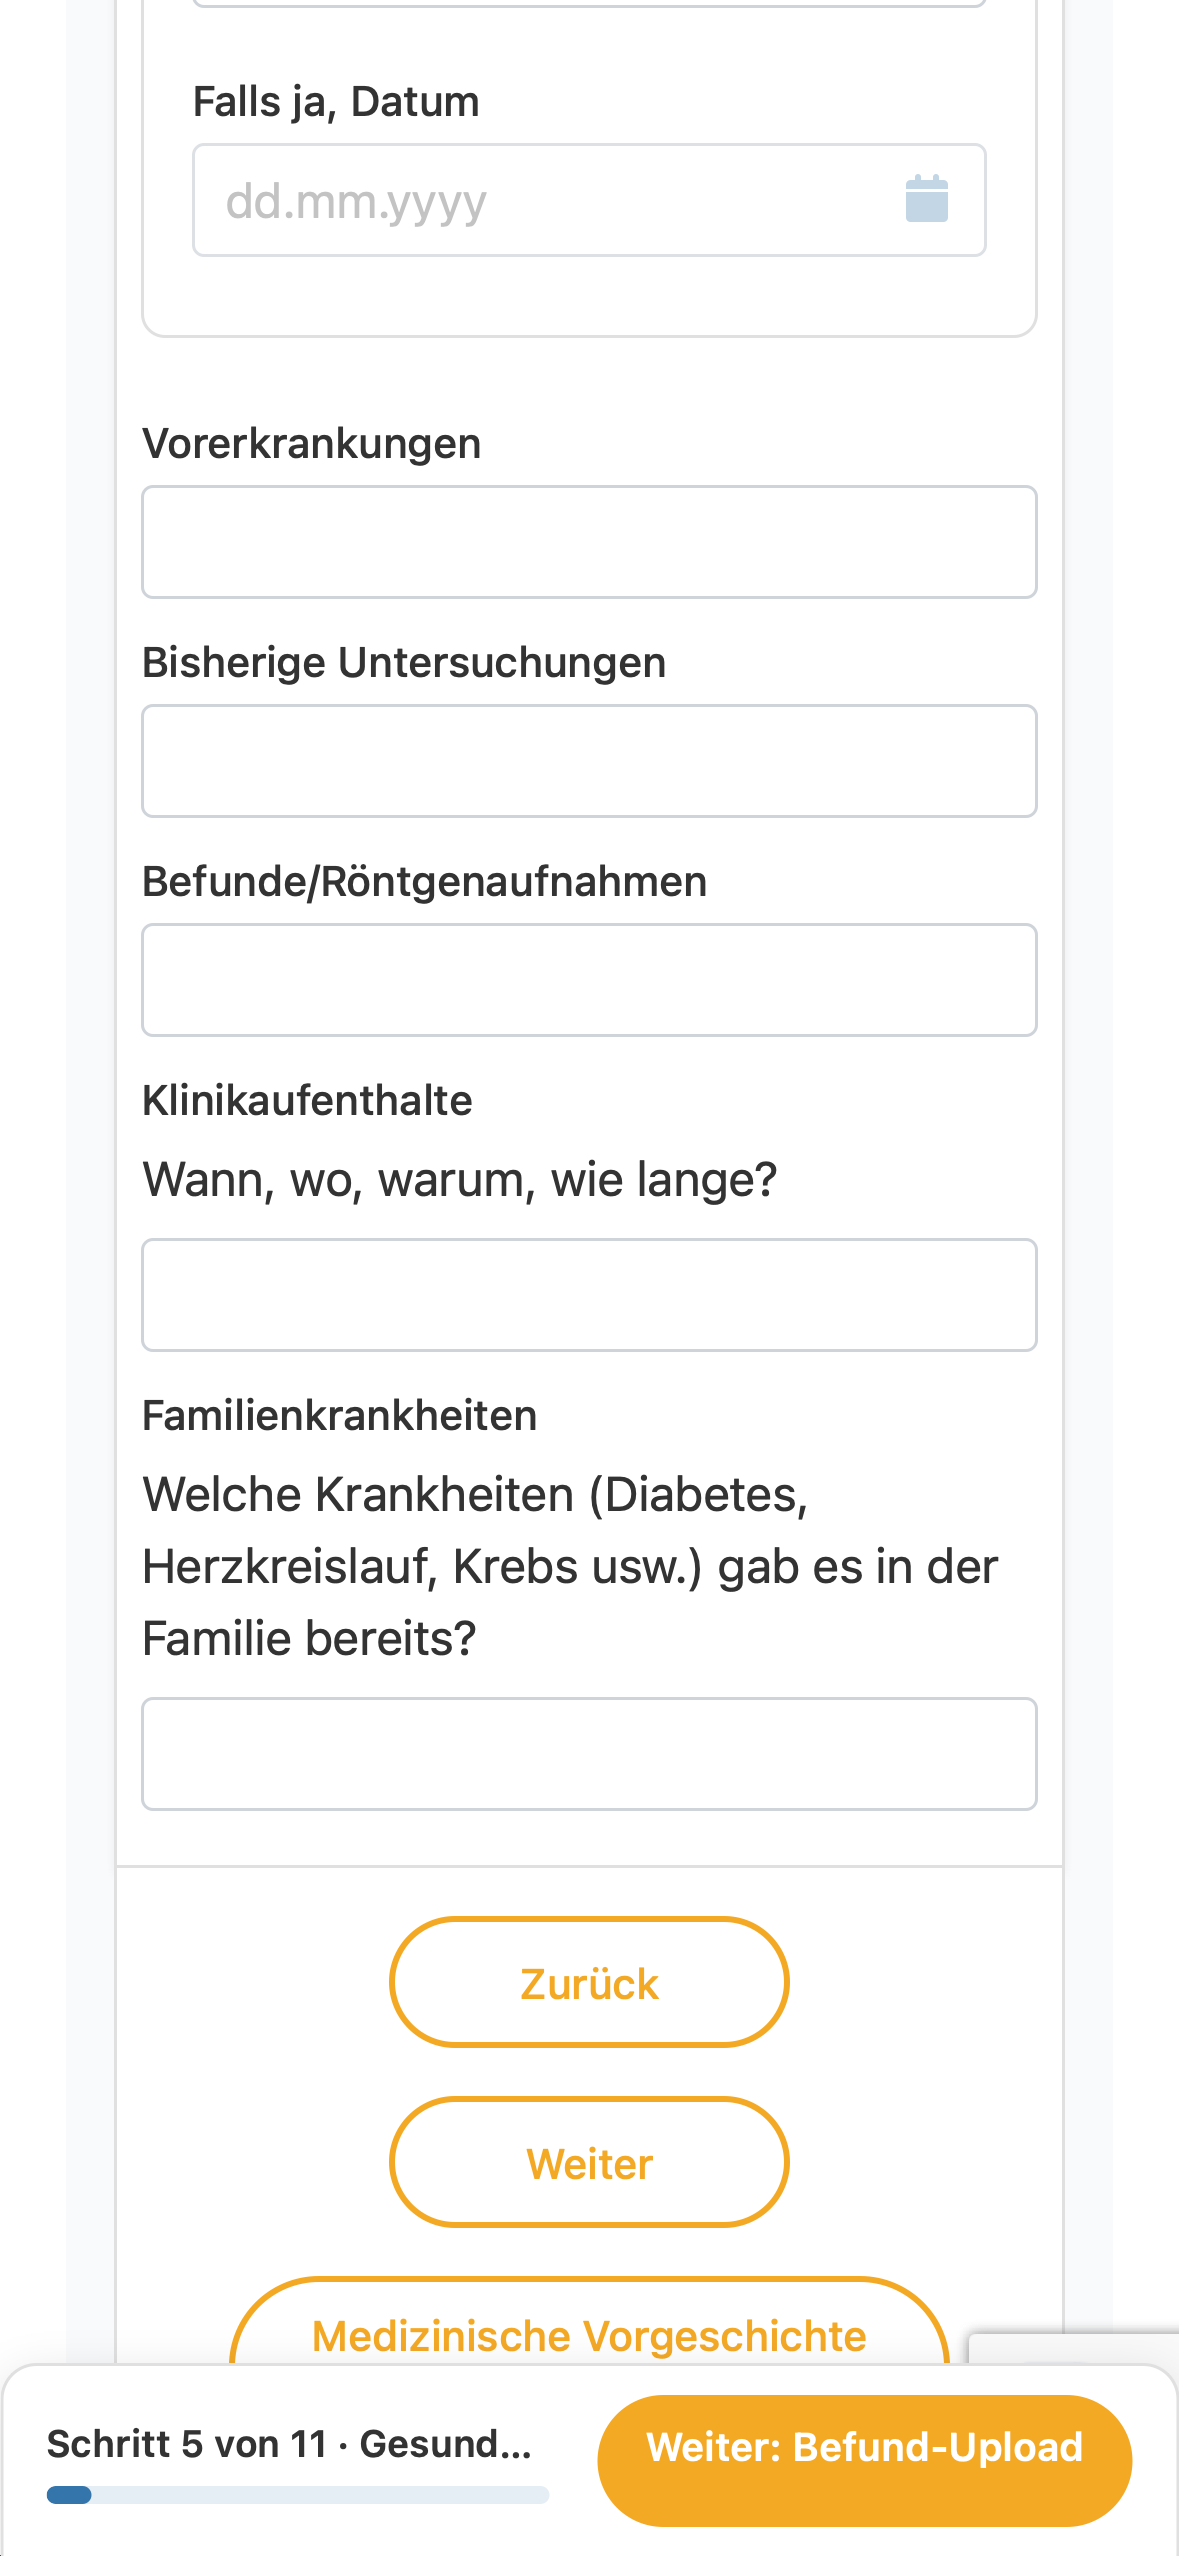The height and width of the screenshot is (2556, 1179).
Task: Select the Bisherige Untersuchungen input box
Action: coord(589,761)
